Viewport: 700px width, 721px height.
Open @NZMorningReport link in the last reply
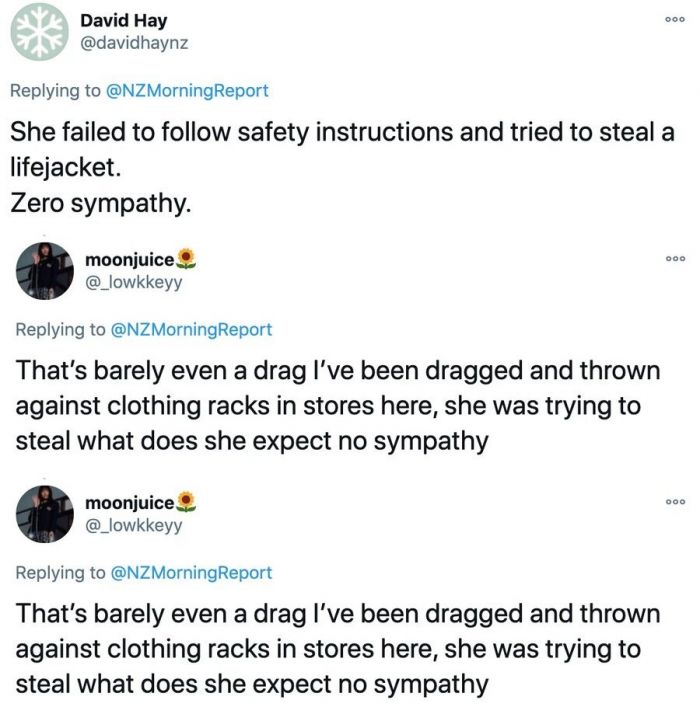click(x=191, y=573)
